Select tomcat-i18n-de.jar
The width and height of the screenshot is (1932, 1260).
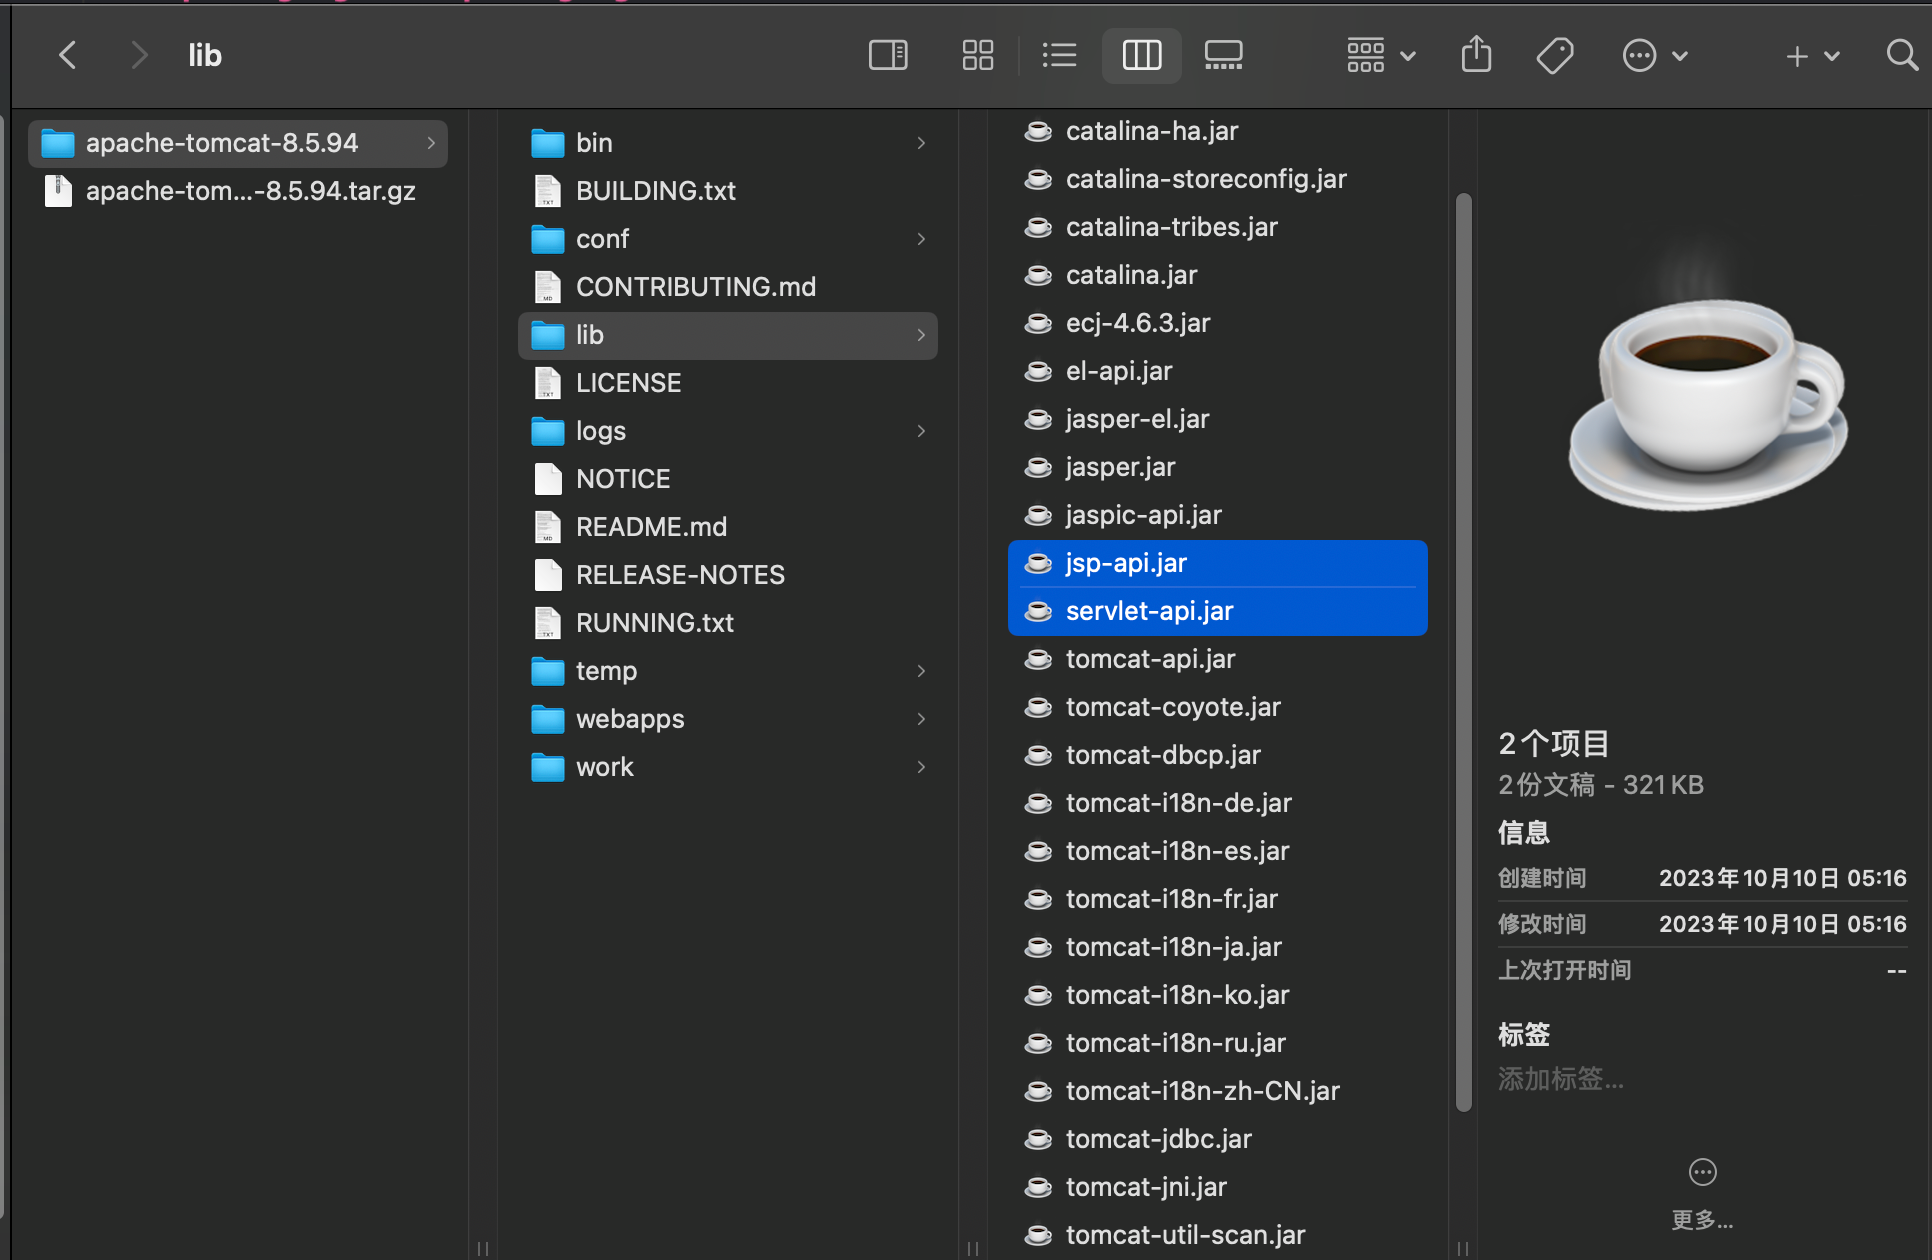1218,803
